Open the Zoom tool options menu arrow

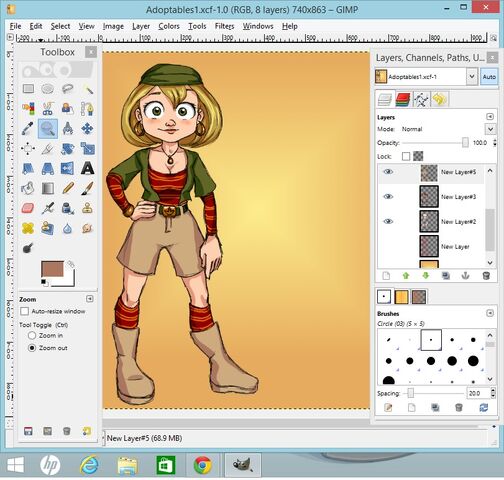[x=89, y=299]
